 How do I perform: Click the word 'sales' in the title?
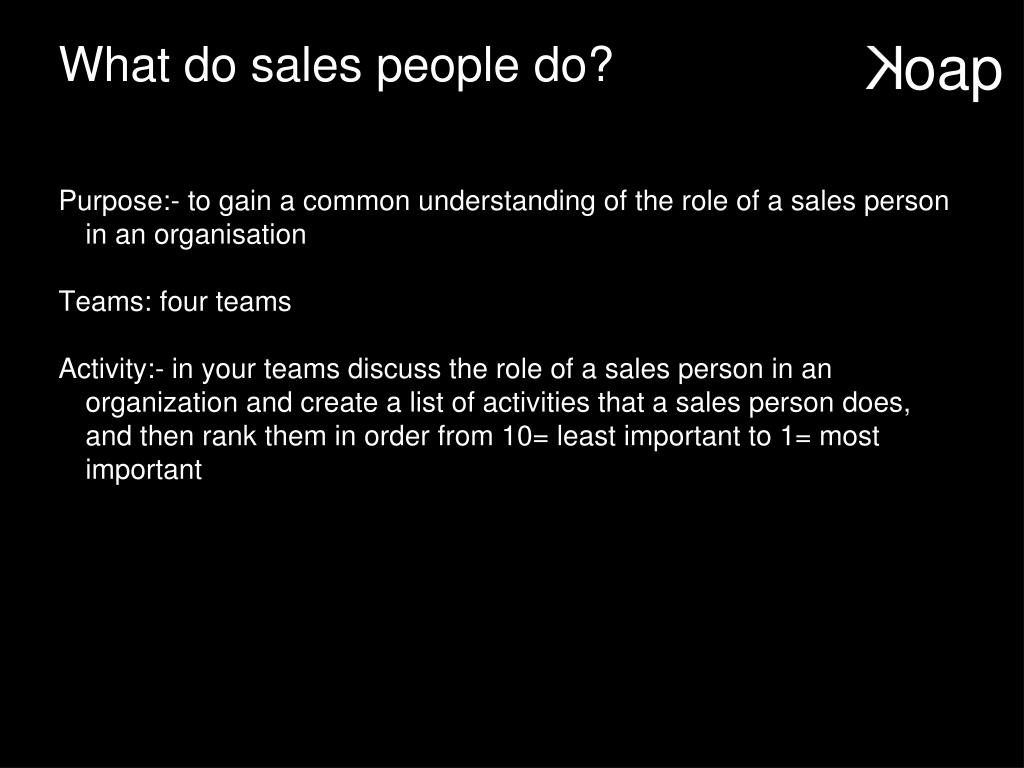306,66
